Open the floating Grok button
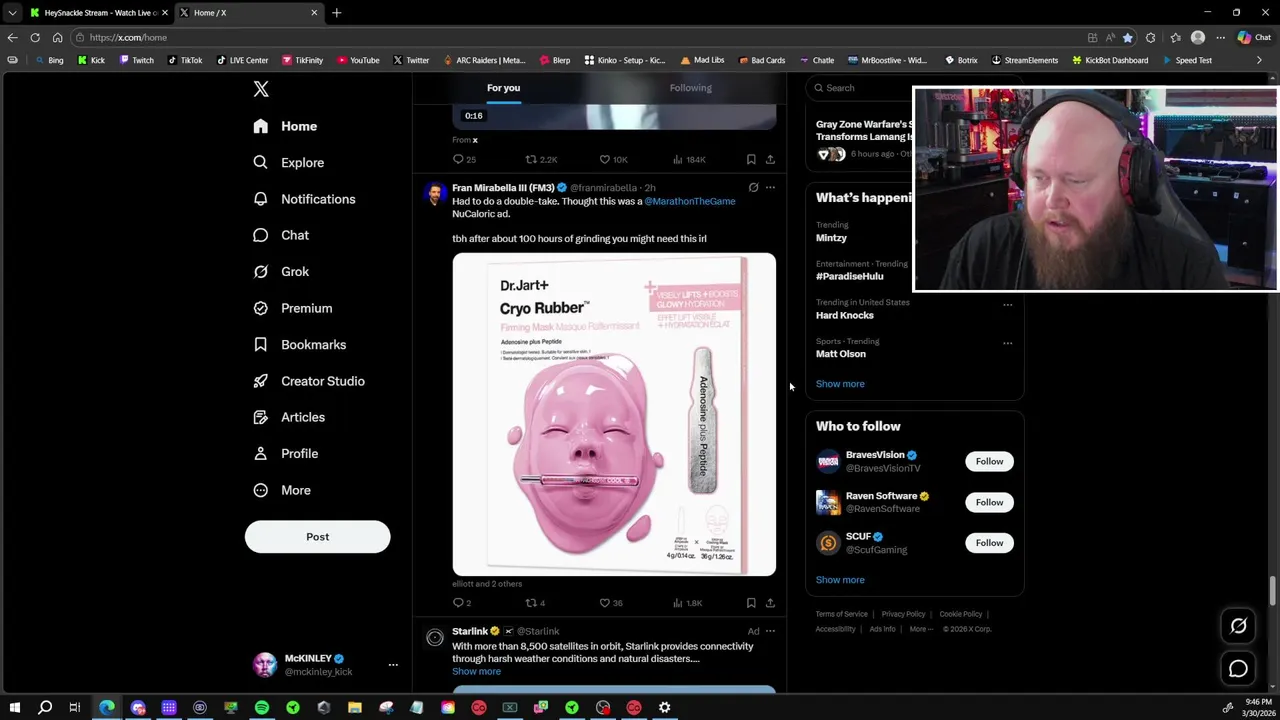 [x=1238, y=626]
